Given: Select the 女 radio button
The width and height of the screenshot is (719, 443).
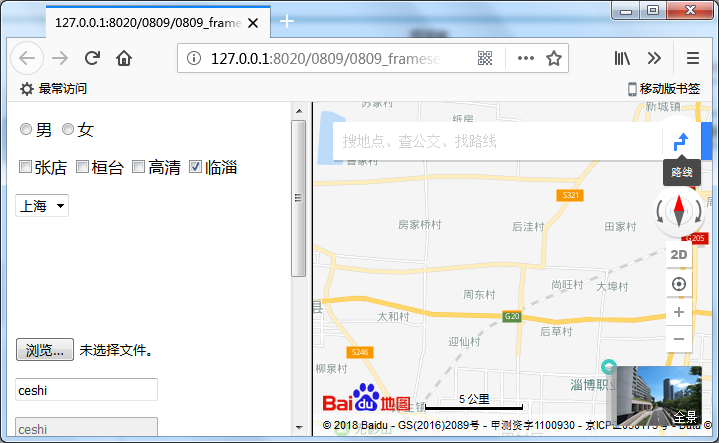Looking at the screenshot, I should (x=68, y=129).
